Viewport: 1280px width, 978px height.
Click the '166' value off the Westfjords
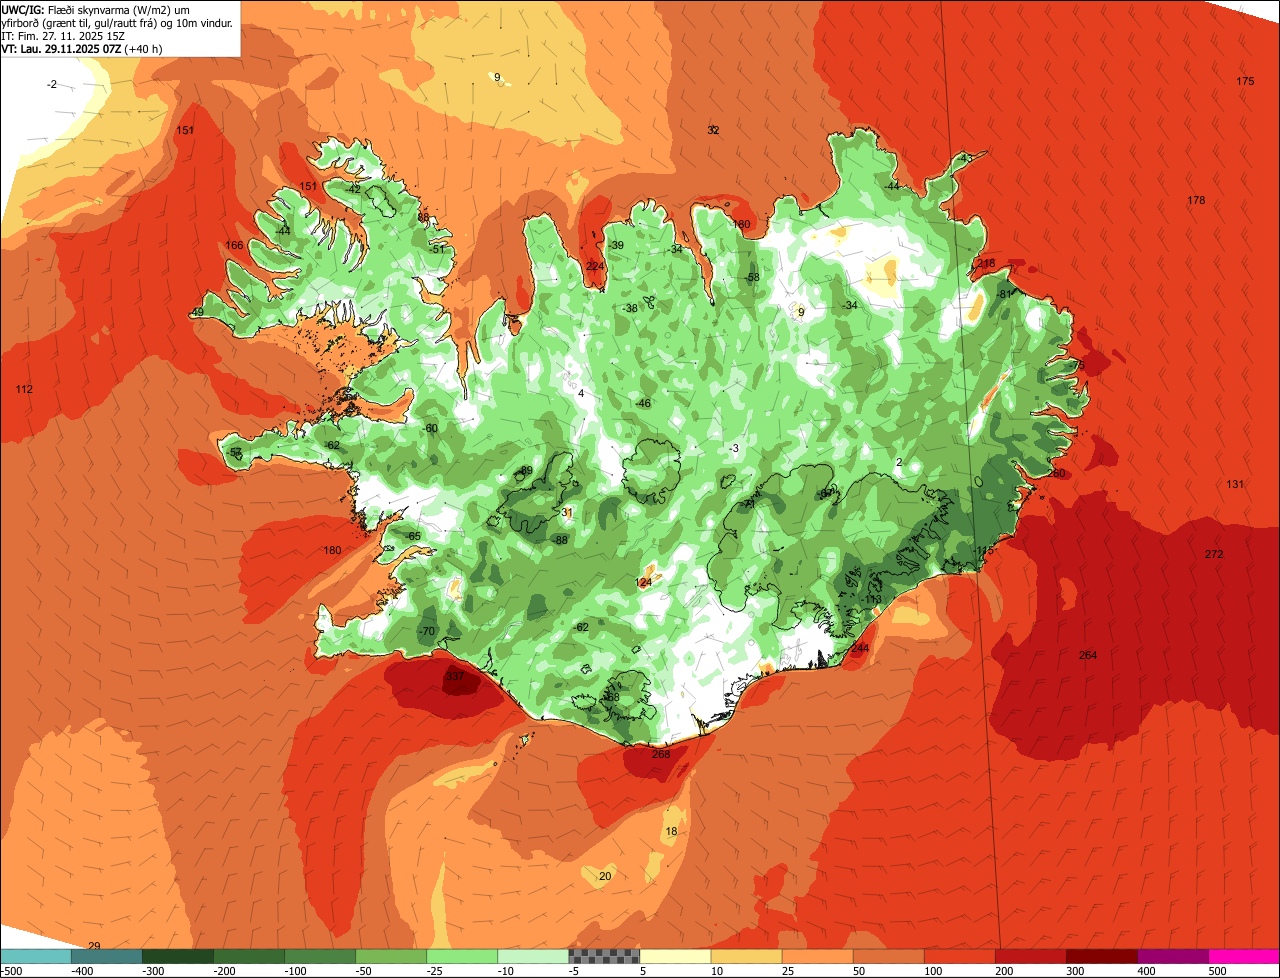(x=234, y=245)
